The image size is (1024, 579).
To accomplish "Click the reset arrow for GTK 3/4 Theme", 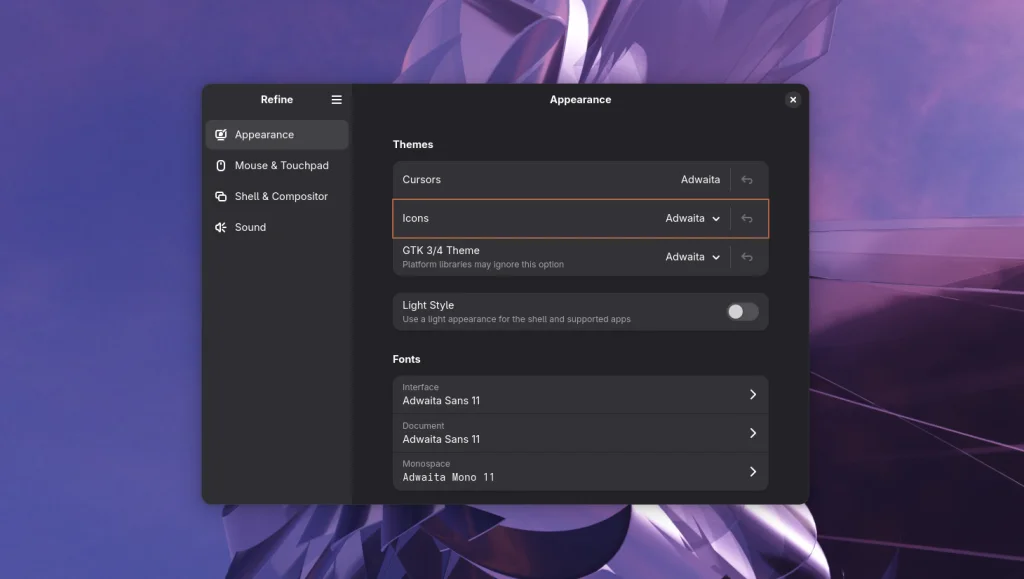I will 747,257.
